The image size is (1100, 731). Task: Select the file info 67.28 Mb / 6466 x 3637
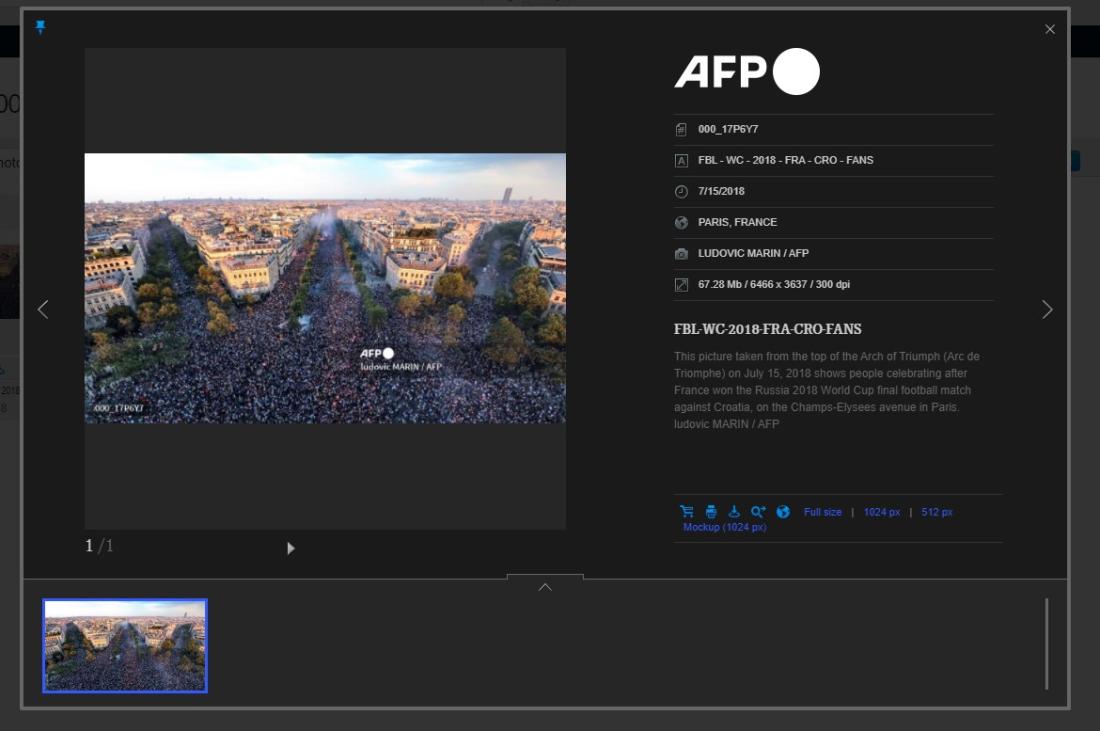click(774, 284)
